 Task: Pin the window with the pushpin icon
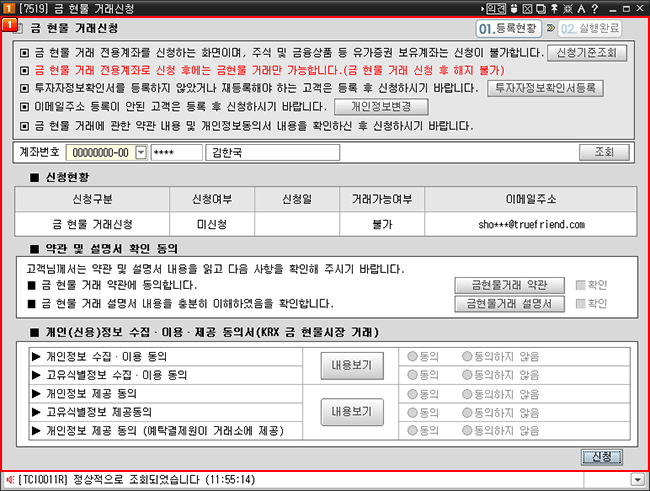554,8
